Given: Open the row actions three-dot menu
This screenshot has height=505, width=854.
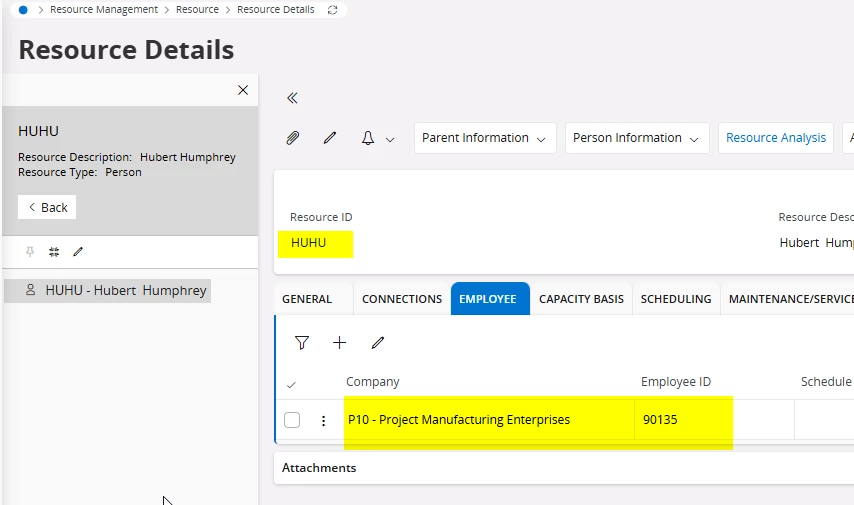Looking at the screenshot, I should click(323, 421).
